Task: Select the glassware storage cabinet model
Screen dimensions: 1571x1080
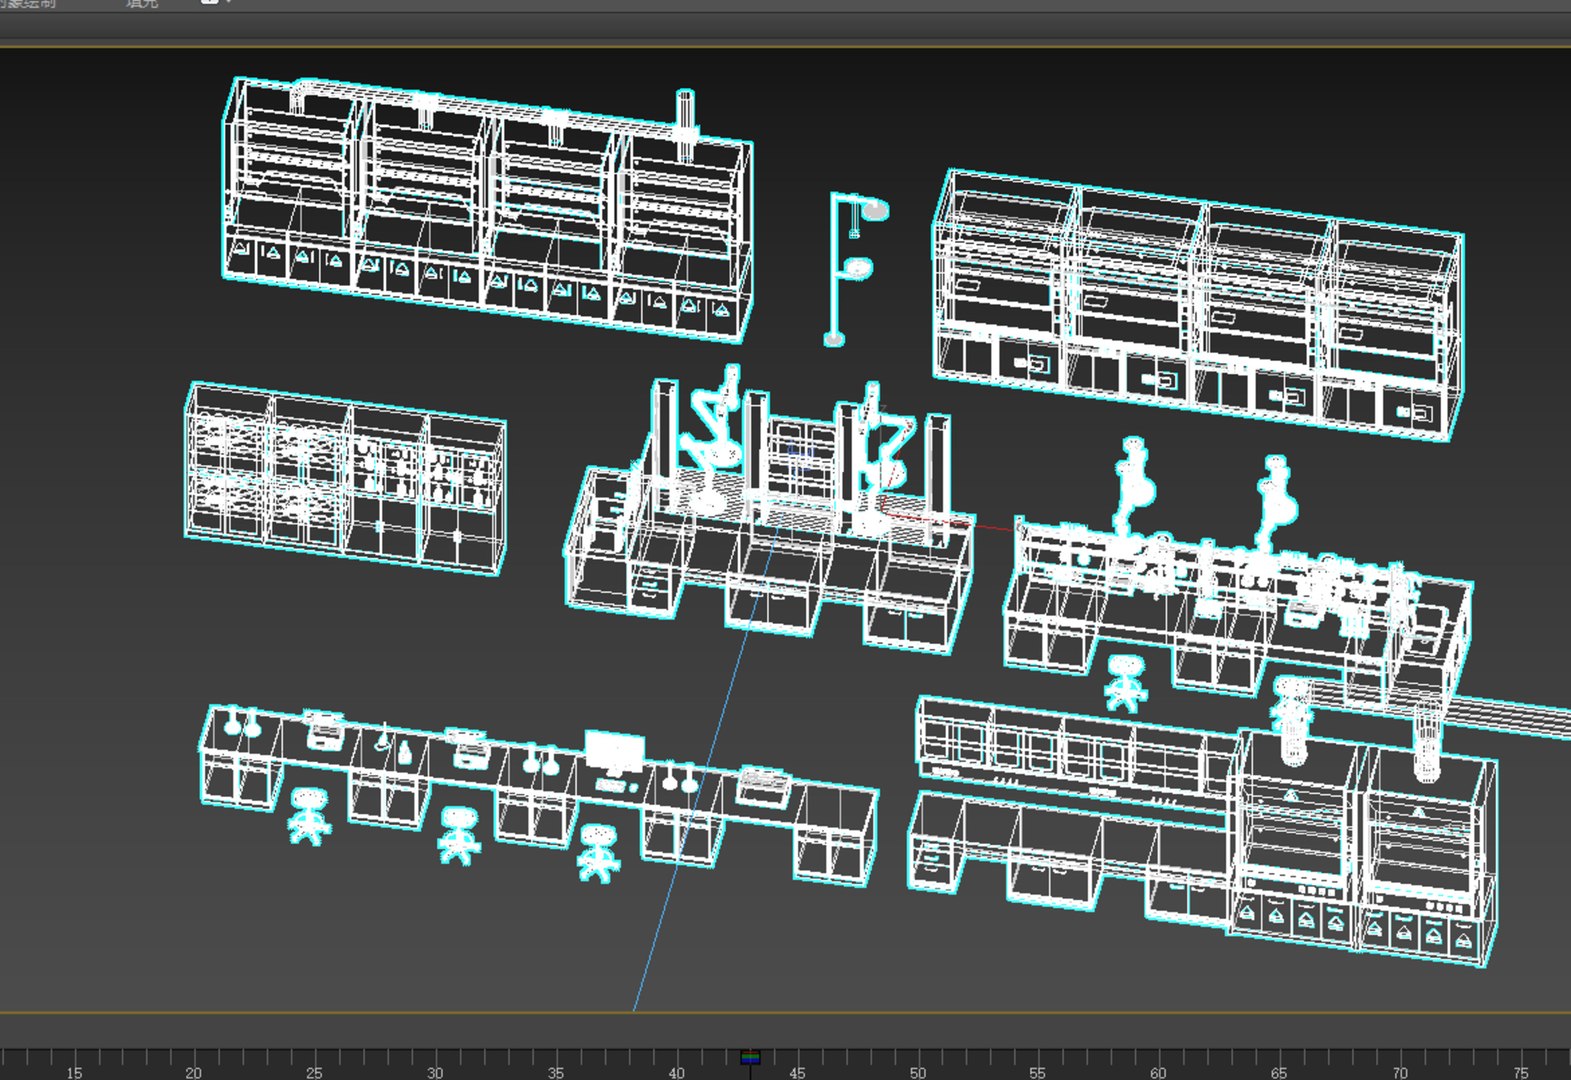Action: click(346, 478)
